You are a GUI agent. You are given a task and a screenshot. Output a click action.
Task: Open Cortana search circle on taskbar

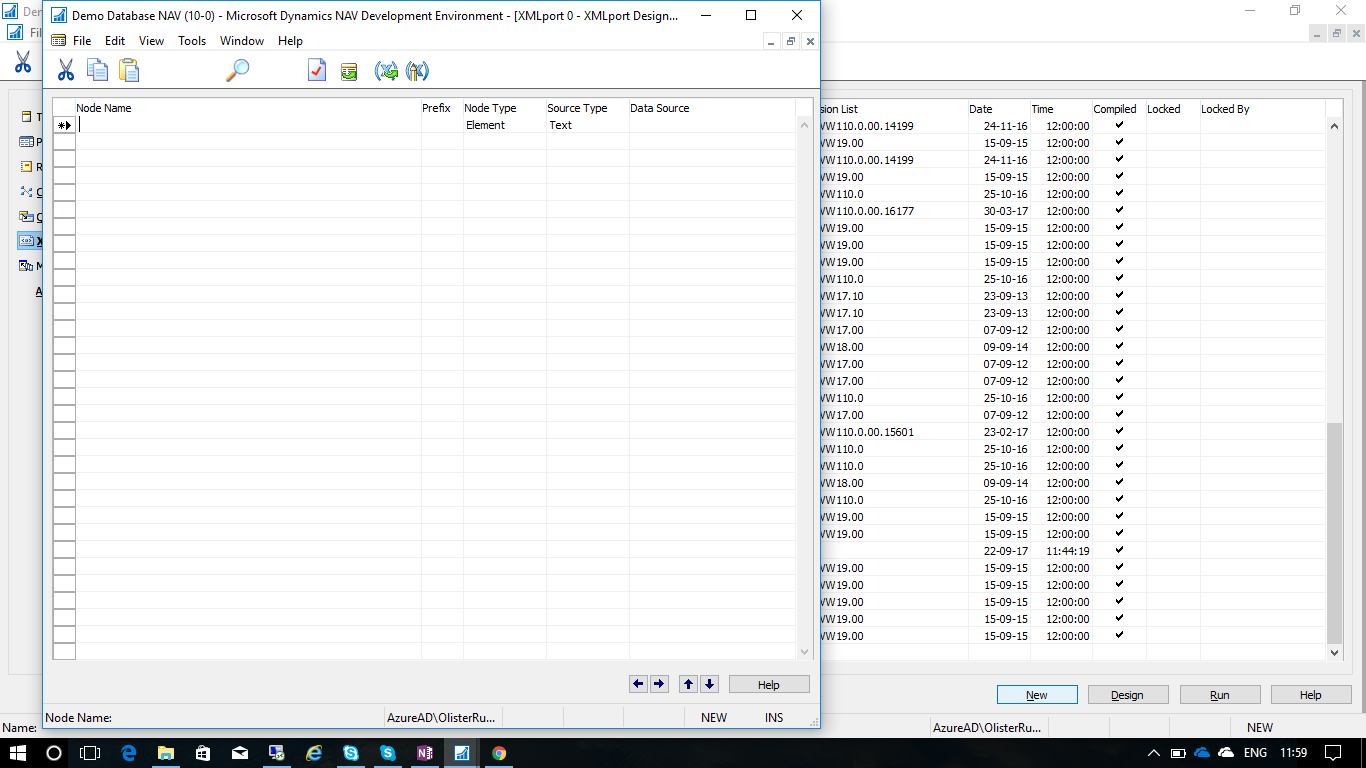[54, 753]
